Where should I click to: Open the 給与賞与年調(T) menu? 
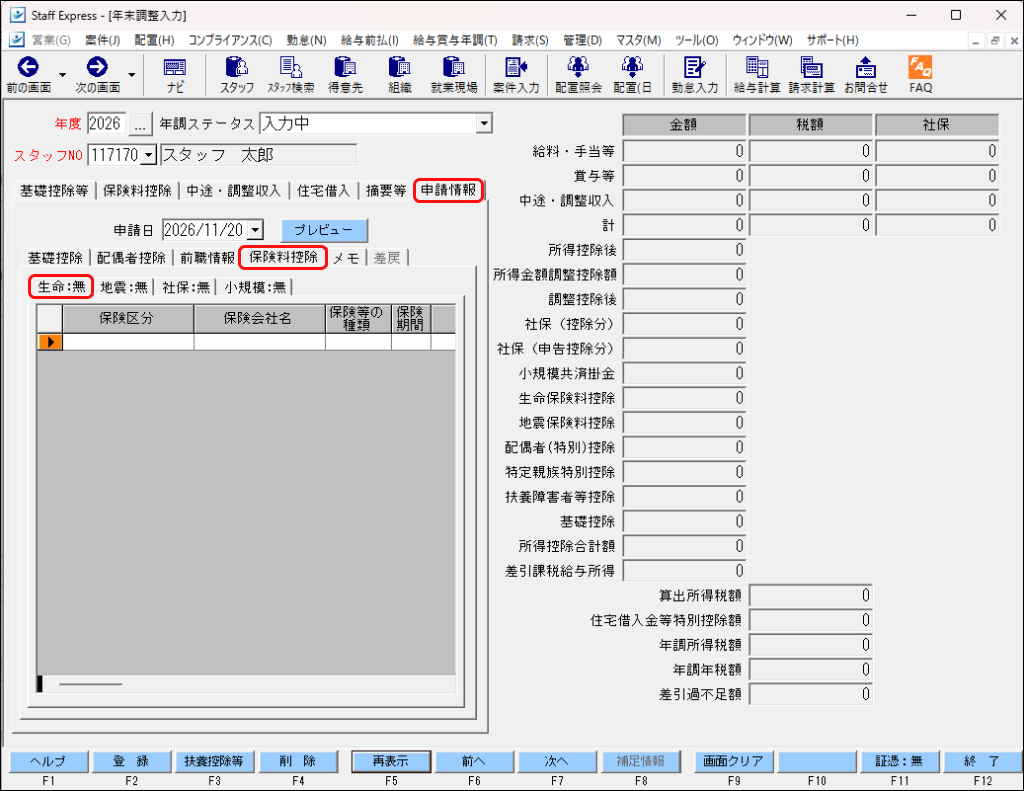click(455, 40)
